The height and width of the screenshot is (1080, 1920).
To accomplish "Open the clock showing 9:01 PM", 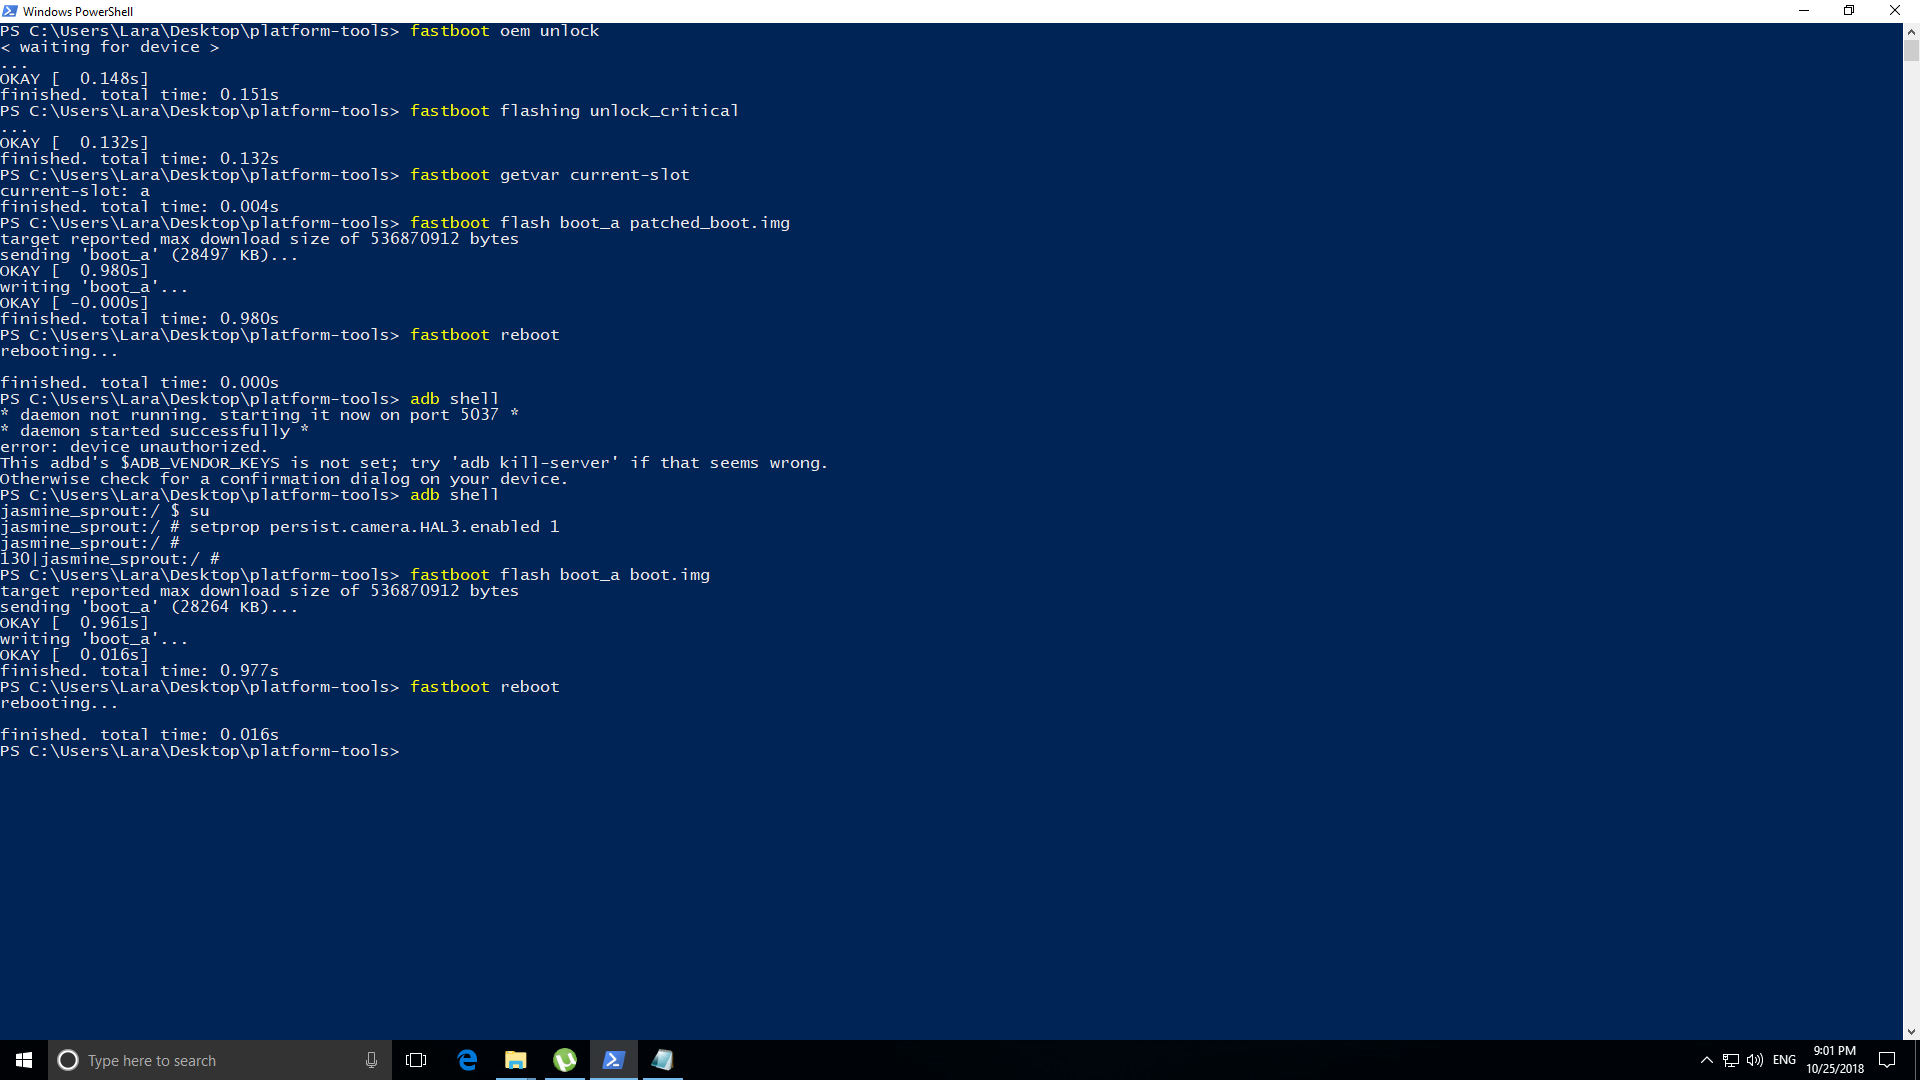I will 1835,1060.
